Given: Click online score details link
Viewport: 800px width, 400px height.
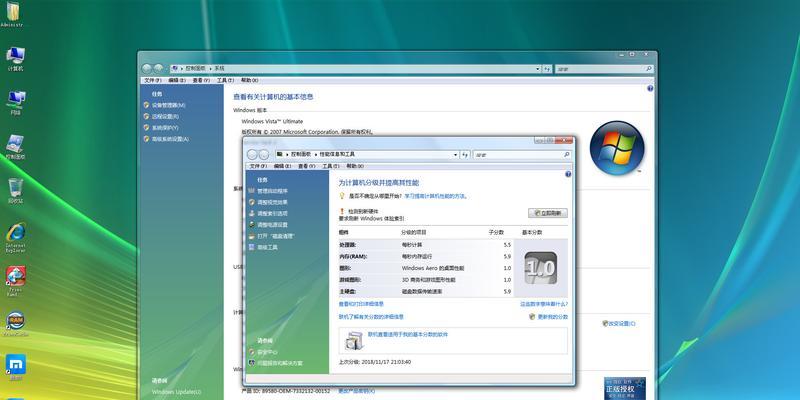Looking at the screenshot, I should pos(371,317).
